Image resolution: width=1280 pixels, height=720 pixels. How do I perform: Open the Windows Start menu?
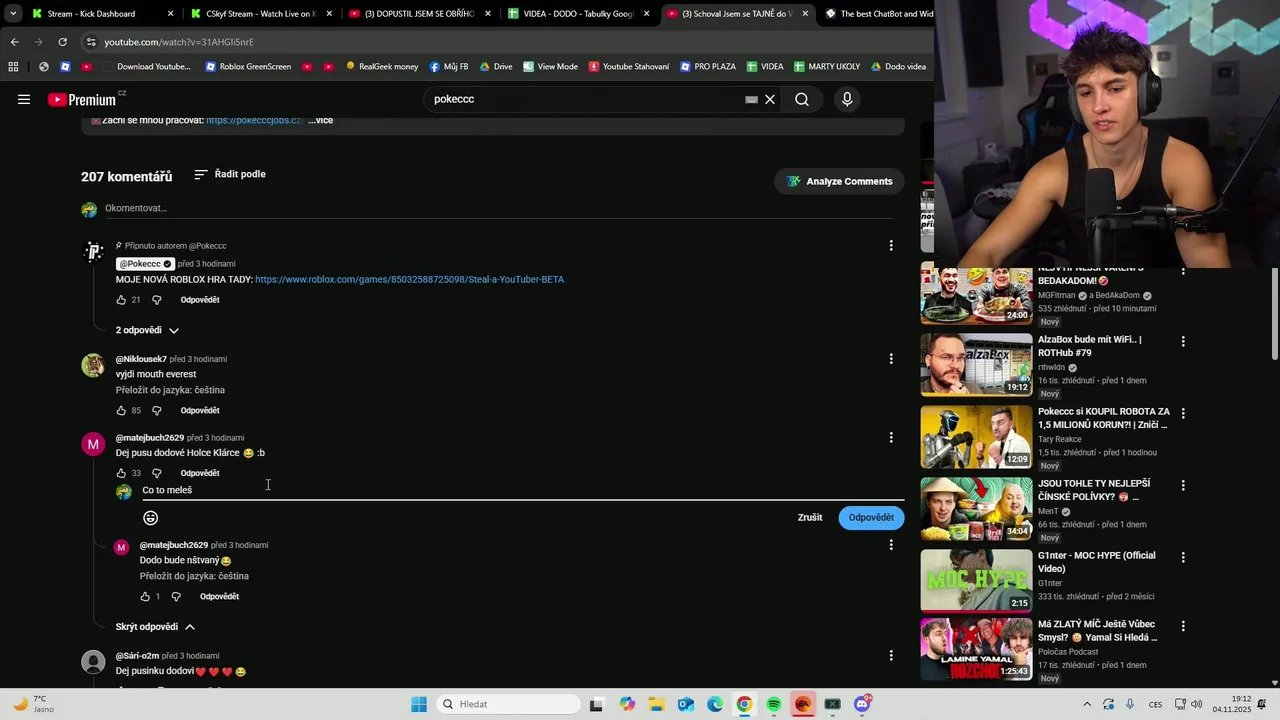click(419, 704)
